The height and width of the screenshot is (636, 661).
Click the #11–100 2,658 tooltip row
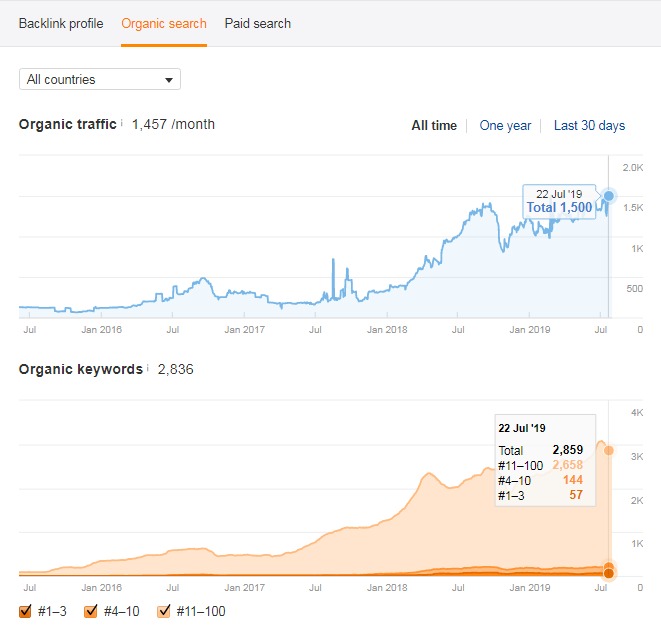pos(541,465)
